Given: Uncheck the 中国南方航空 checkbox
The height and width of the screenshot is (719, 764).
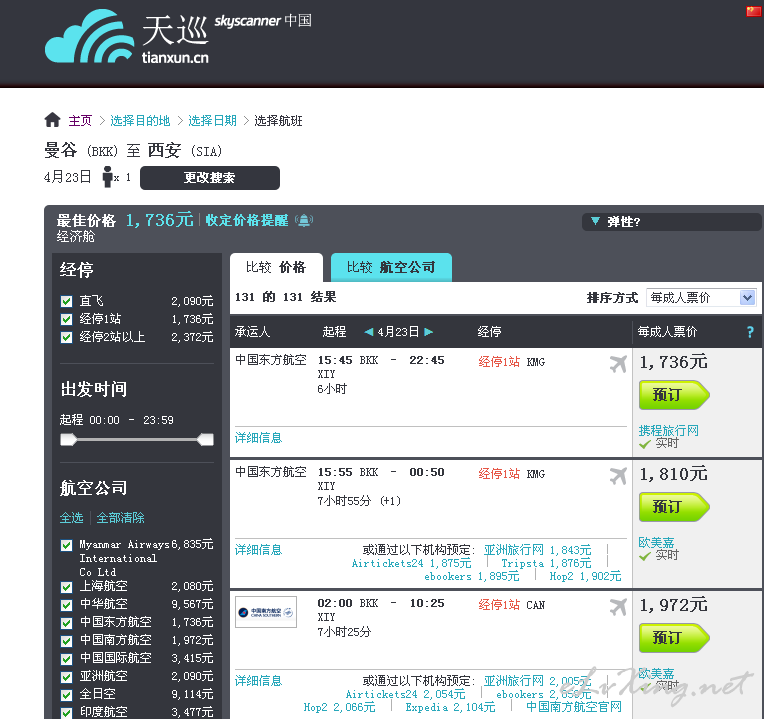Looking at the screenshot, I should pos(66,641).
